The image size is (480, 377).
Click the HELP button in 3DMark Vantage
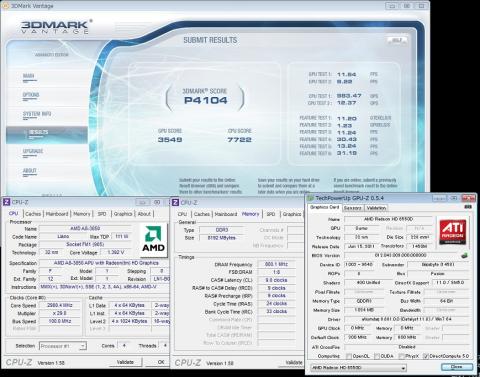tap(397, 40)
